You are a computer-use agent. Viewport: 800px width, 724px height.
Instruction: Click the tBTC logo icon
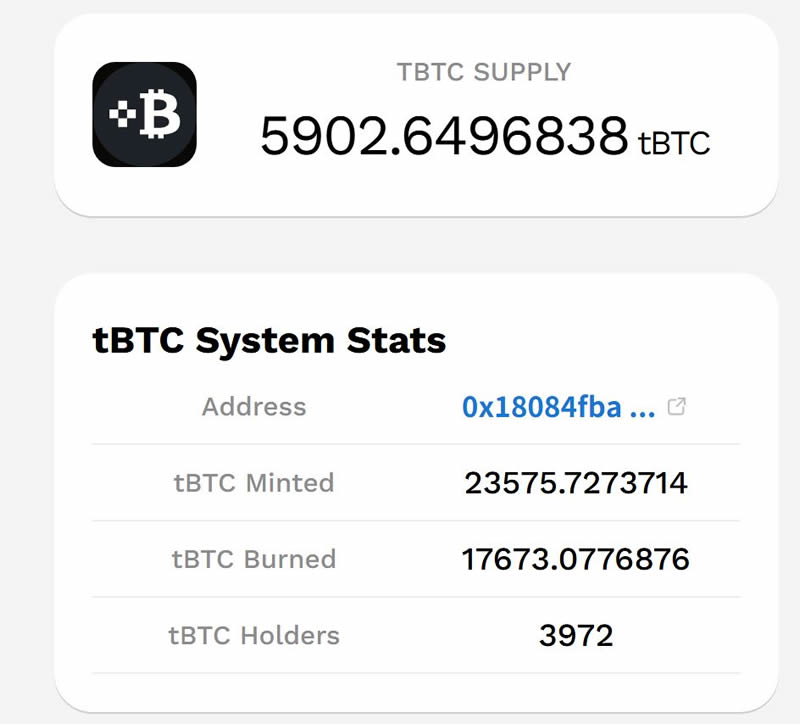pos(144,114)
